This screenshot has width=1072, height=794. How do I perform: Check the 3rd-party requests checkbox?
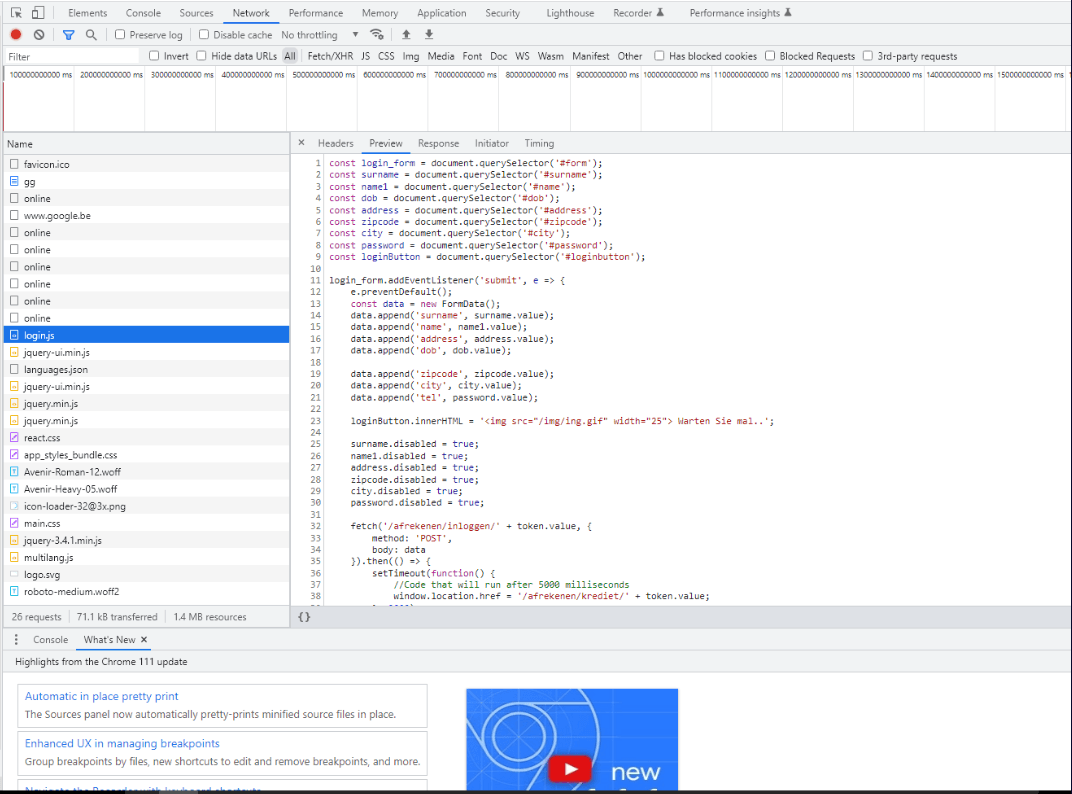[x=868, y=55]
